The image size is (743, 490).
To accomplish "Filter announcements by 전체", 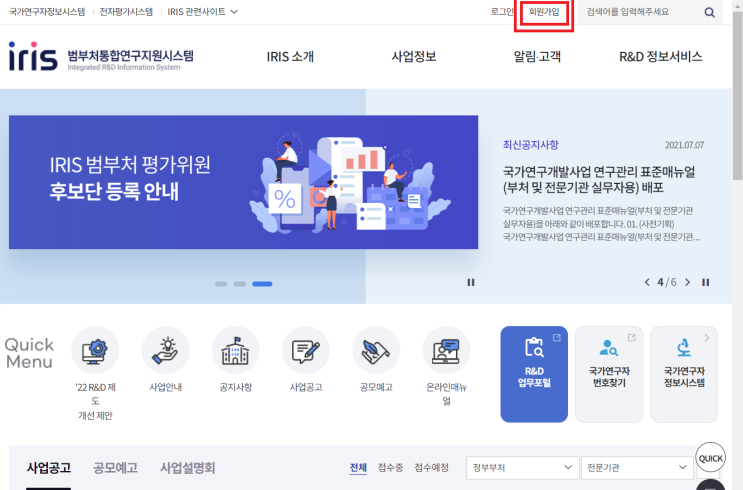I will [x=358, y=468].
